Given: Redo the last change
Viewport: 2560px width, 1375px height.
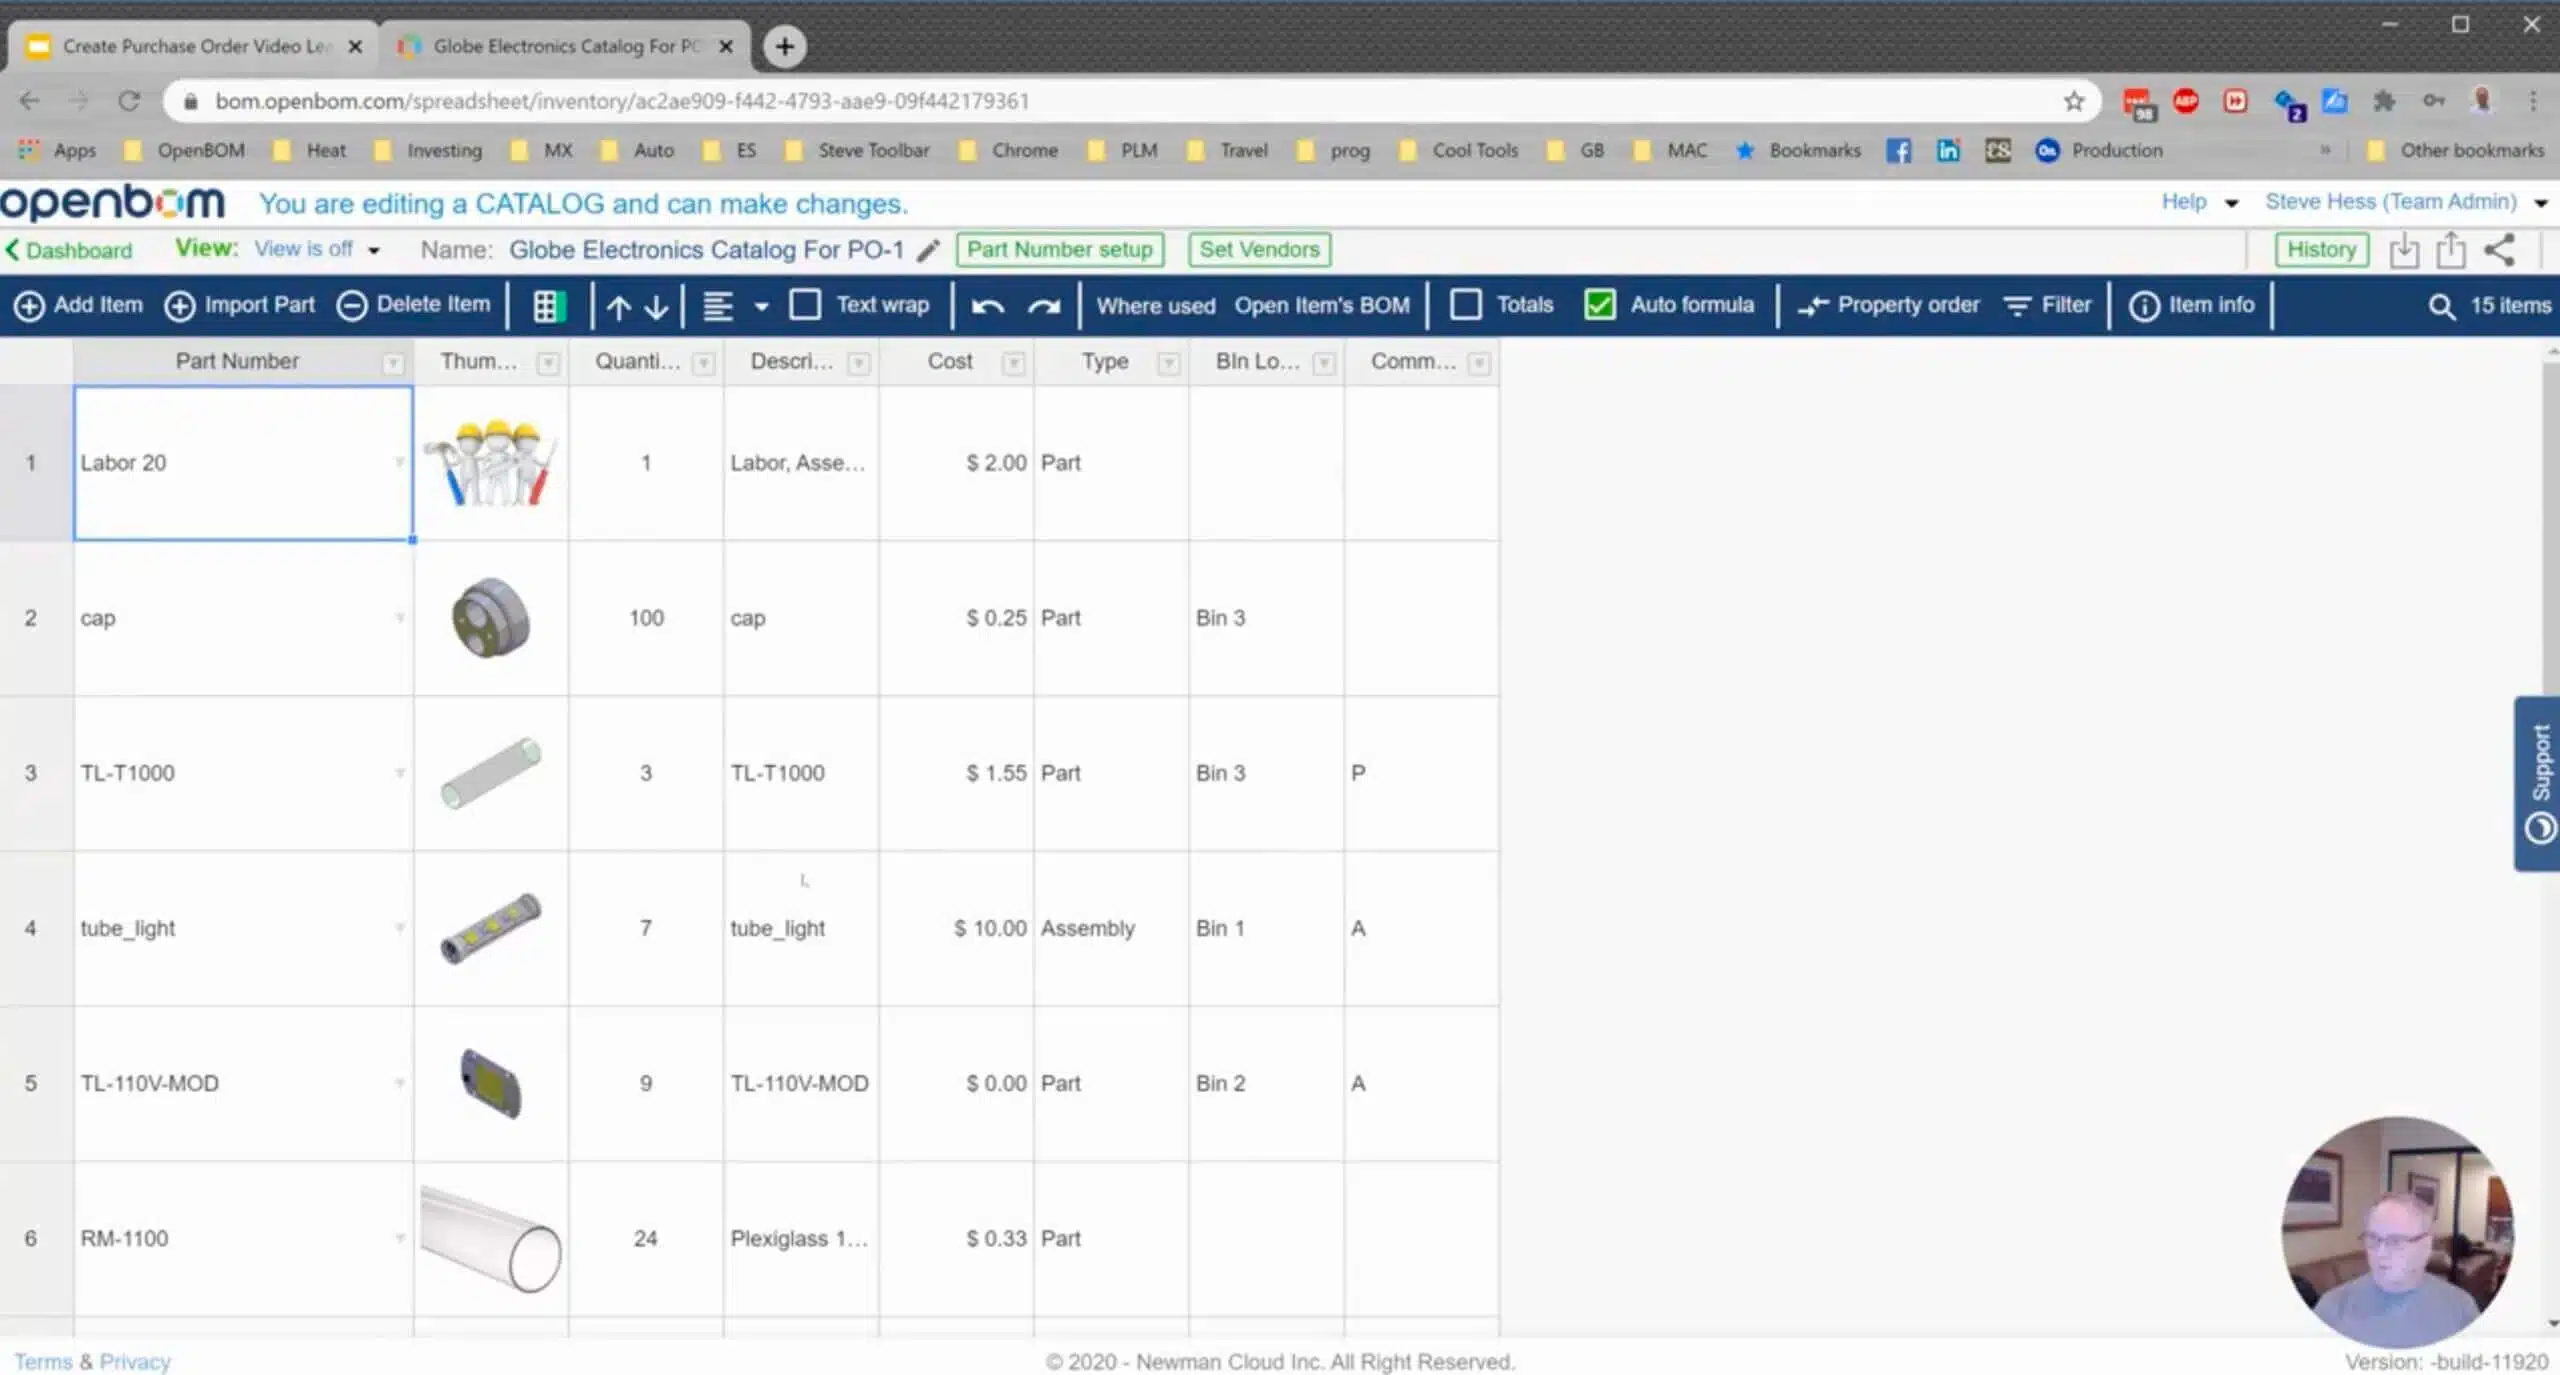Looking at the screenshot, I should (x=1043, y=306).
